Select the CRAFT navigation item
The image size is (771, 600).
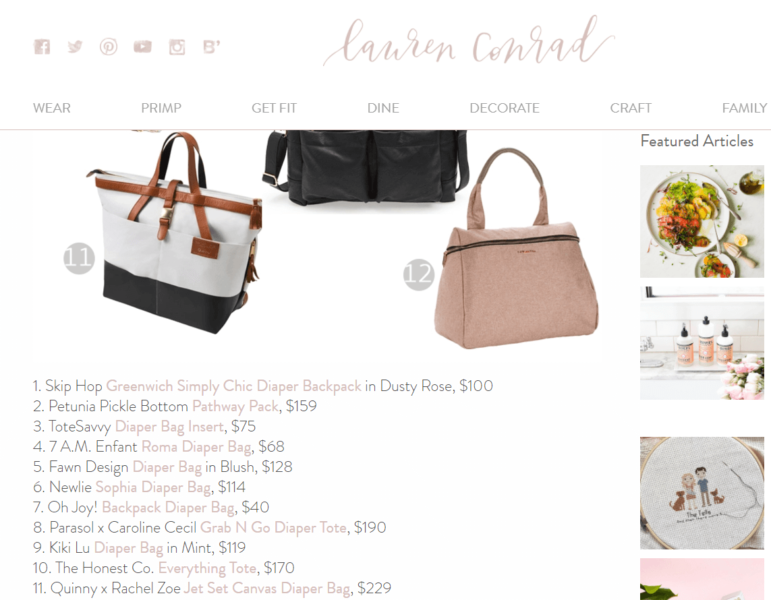click(630, 108)
